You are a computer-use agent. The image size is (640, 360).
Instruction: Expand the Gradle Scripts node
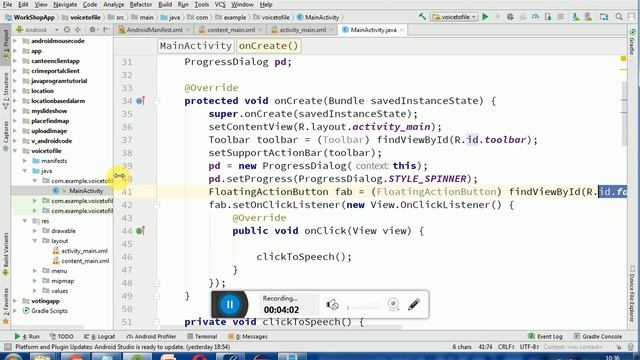[15, 311]
